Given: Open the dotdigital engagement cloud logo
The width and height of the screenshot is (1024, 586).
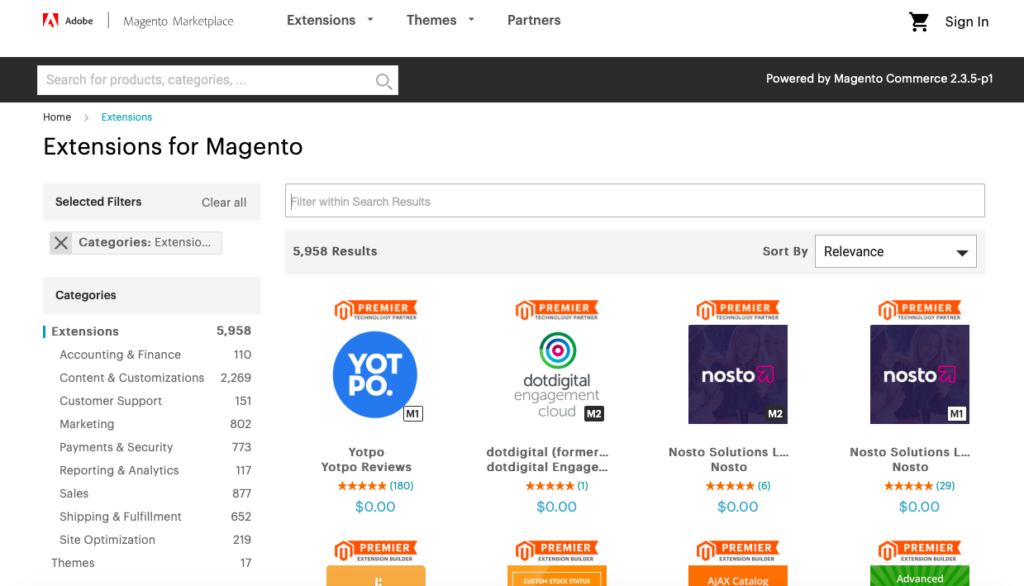Looking at the screenshot, I should pos(556,374).
